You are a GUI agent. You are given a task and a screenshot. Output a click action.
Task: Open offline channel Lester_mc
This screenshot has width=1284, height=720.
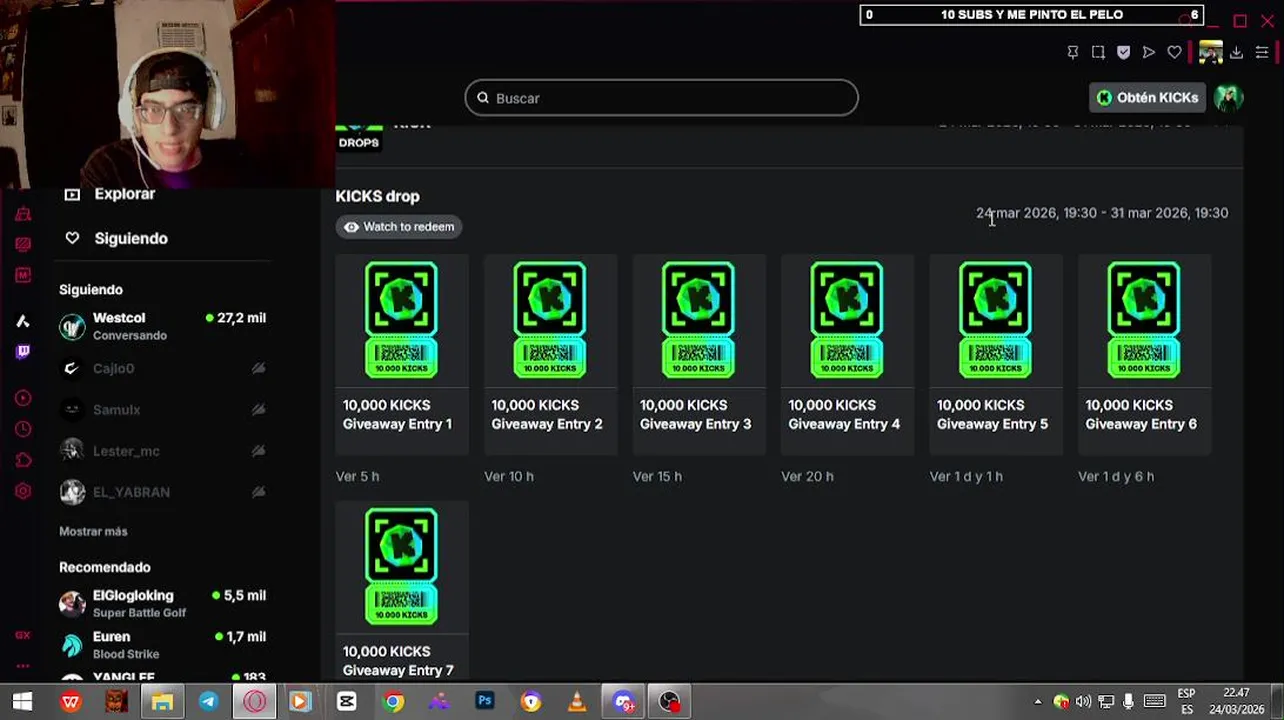[163, 451]
